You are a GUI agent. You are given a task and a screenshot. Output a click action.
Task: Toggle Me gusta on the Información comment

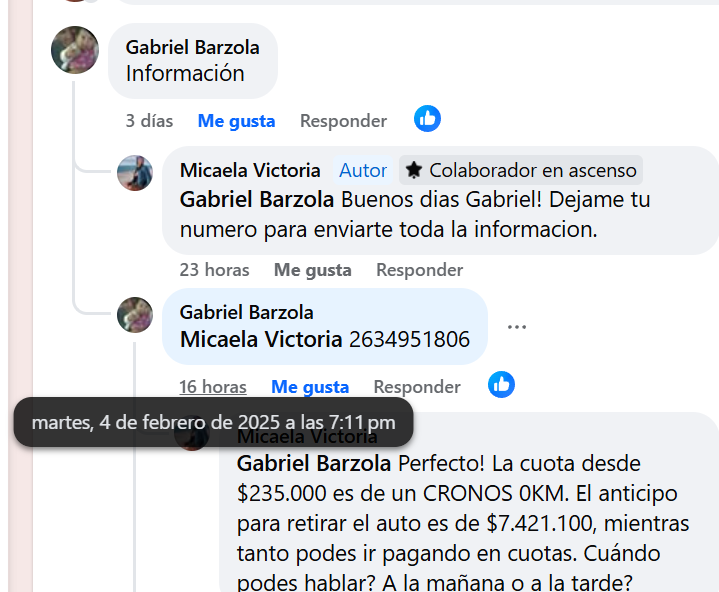tap(236, 121)
